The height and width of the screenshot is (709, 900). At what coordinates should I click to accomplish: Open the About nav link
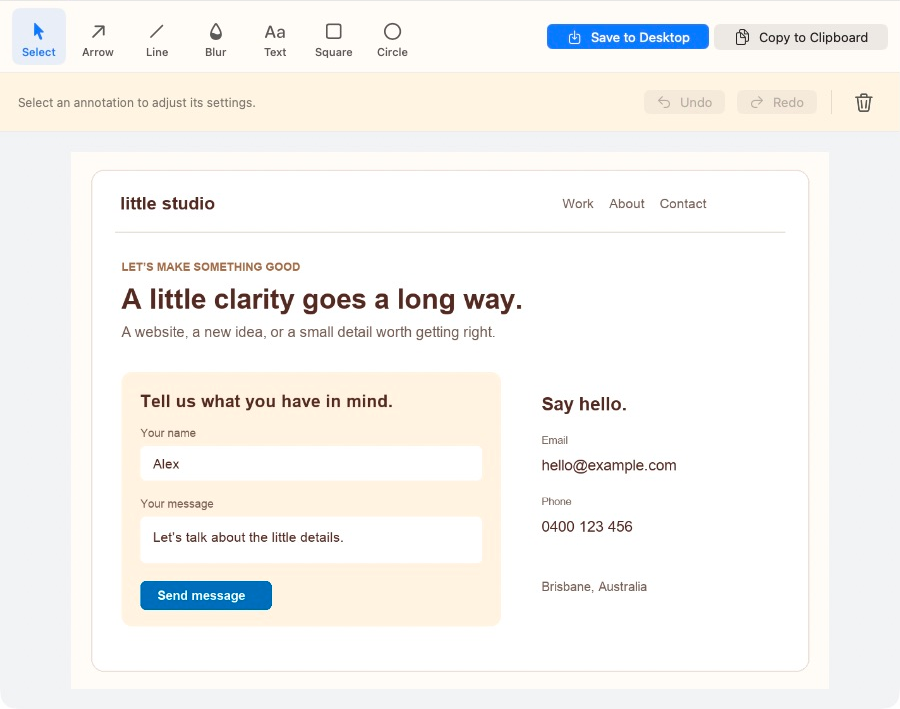coord(626,204)
